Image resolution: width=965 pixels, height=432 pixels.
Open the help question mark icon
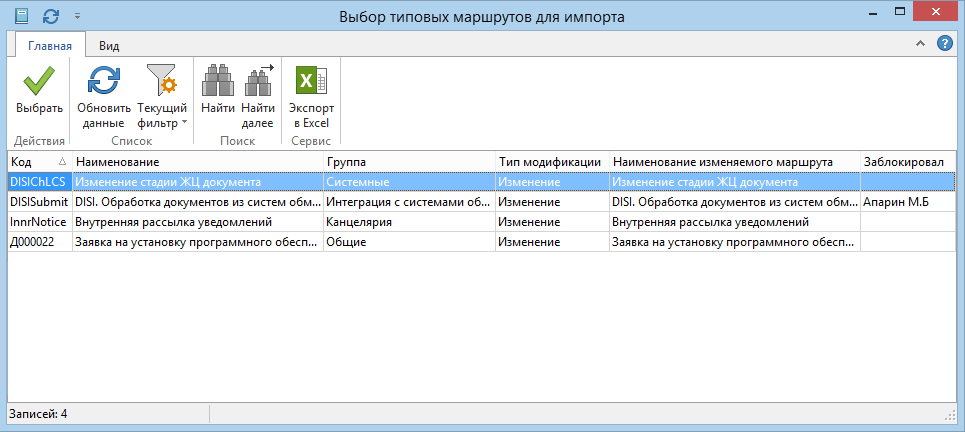coord(944,44)
